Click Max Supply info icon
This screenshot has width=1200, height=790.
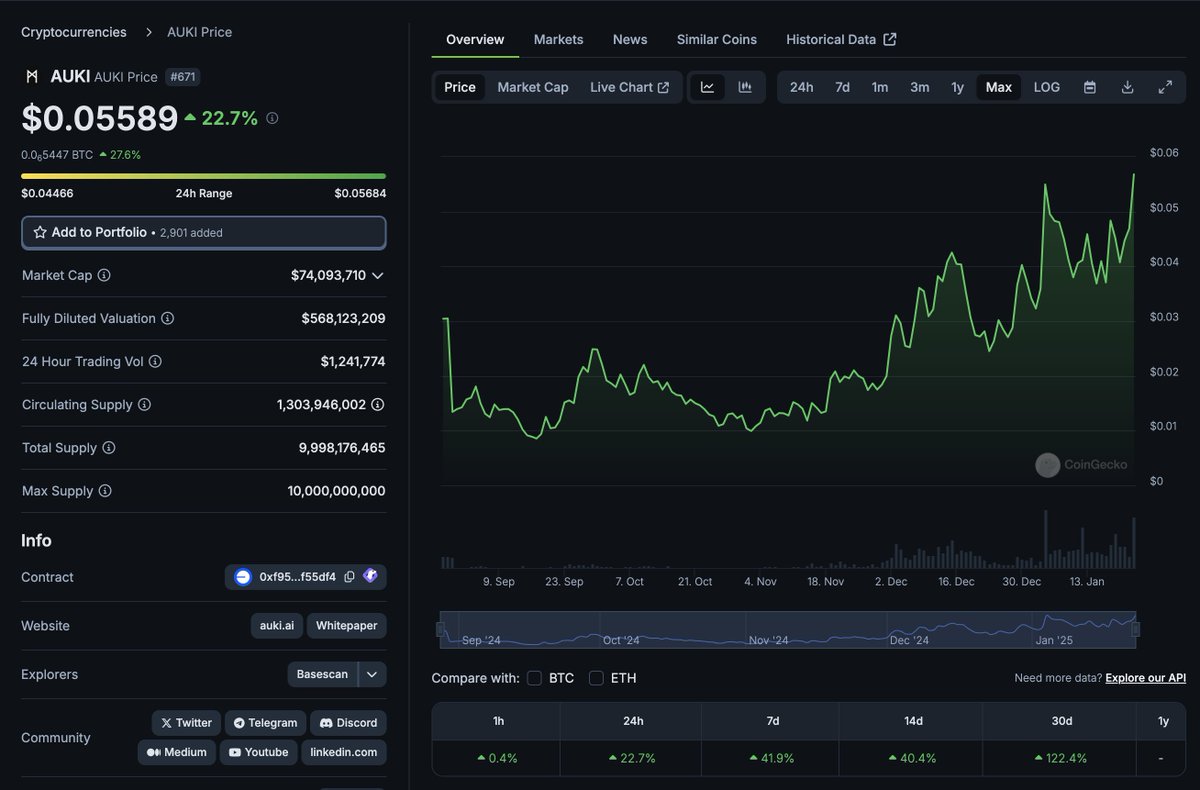tap(105, 491)
